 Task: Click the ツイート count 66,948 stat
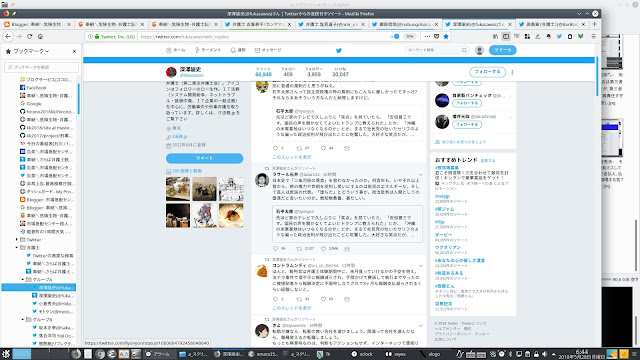(263, 72)
